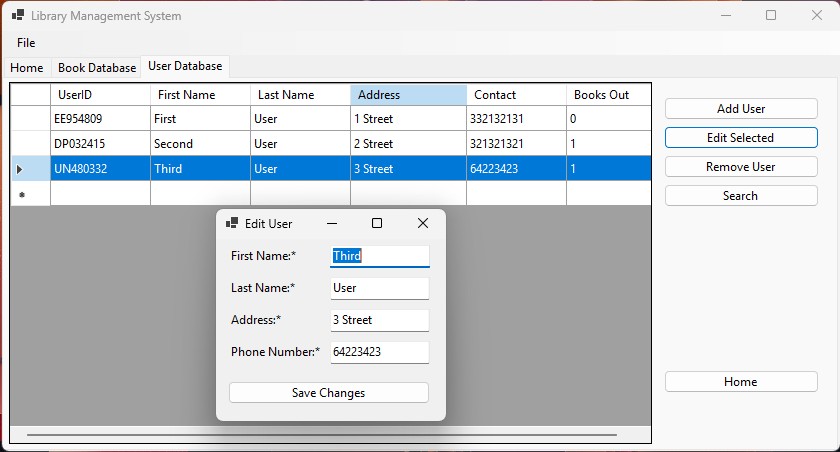Screen dimensions: 840x452
Task: Close the Edit User dialog
Action: tap(422, 223)
